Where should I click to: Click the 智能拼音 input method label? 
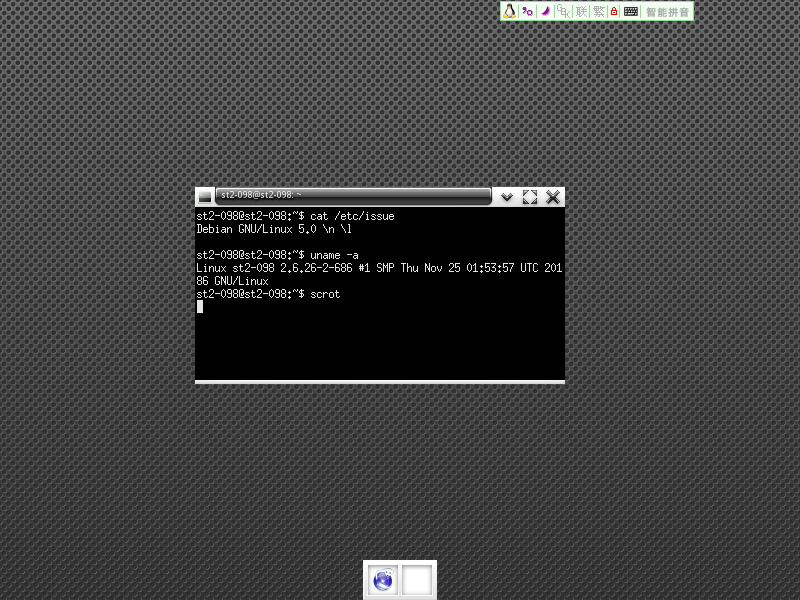667,12
